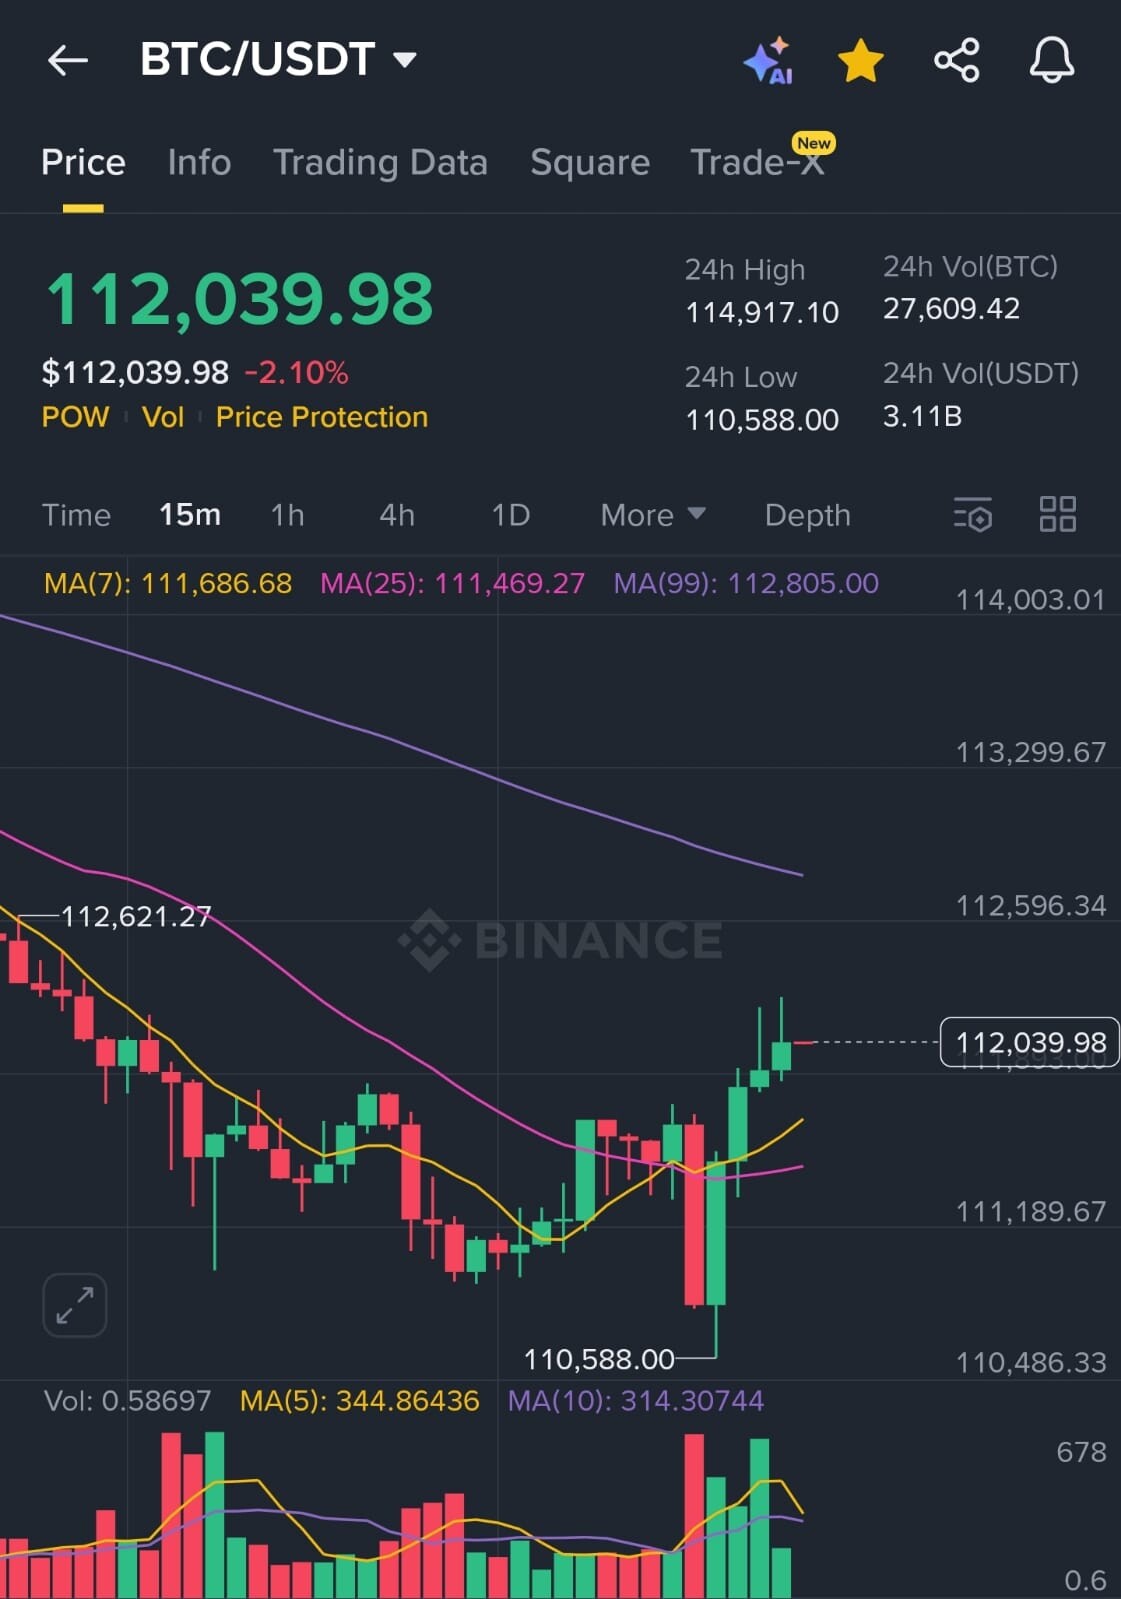Open chart indicator settings icon
This screenshot has height=1599, width=1121.
click(973, 515)
